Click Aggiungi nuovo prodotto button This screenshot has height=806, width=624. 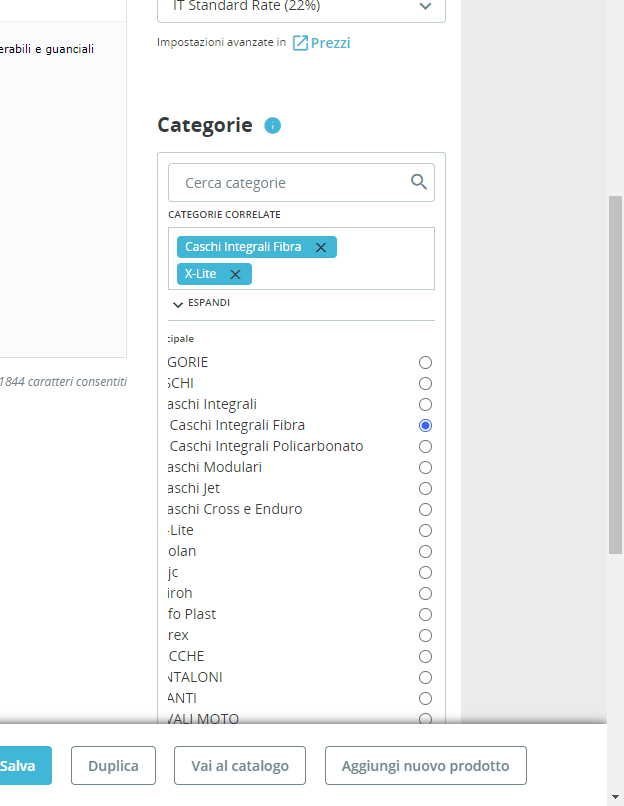point(425,766)
